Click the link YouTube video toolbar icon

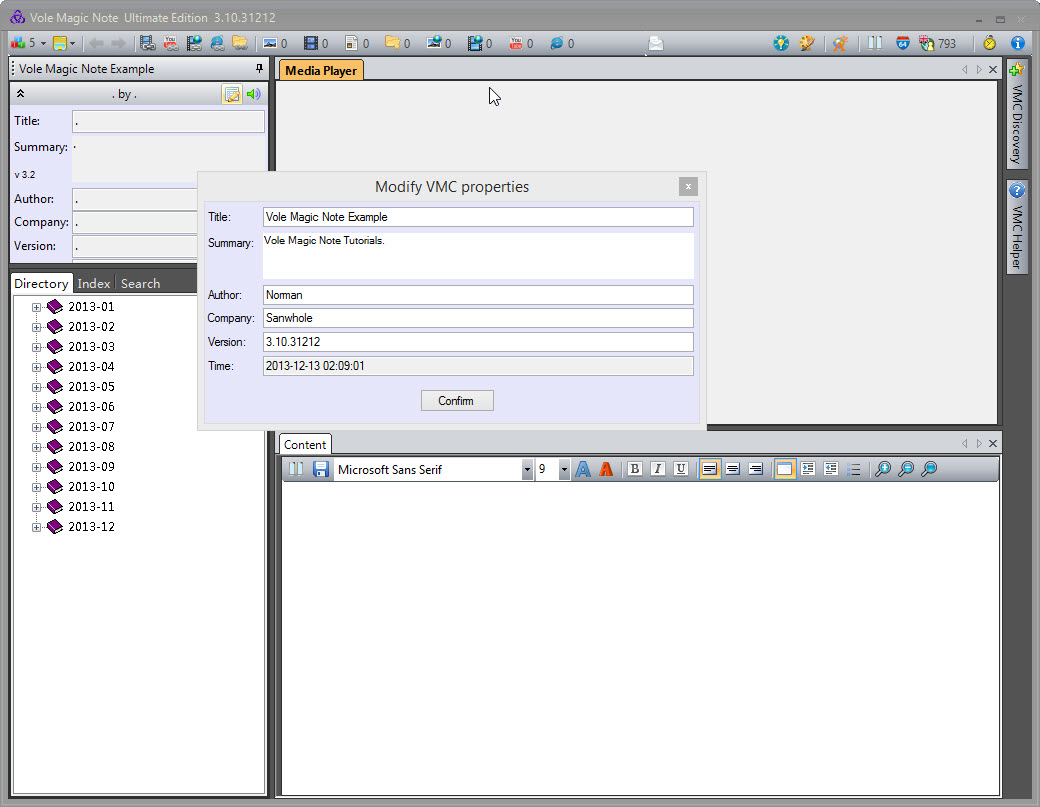point(170,43)
